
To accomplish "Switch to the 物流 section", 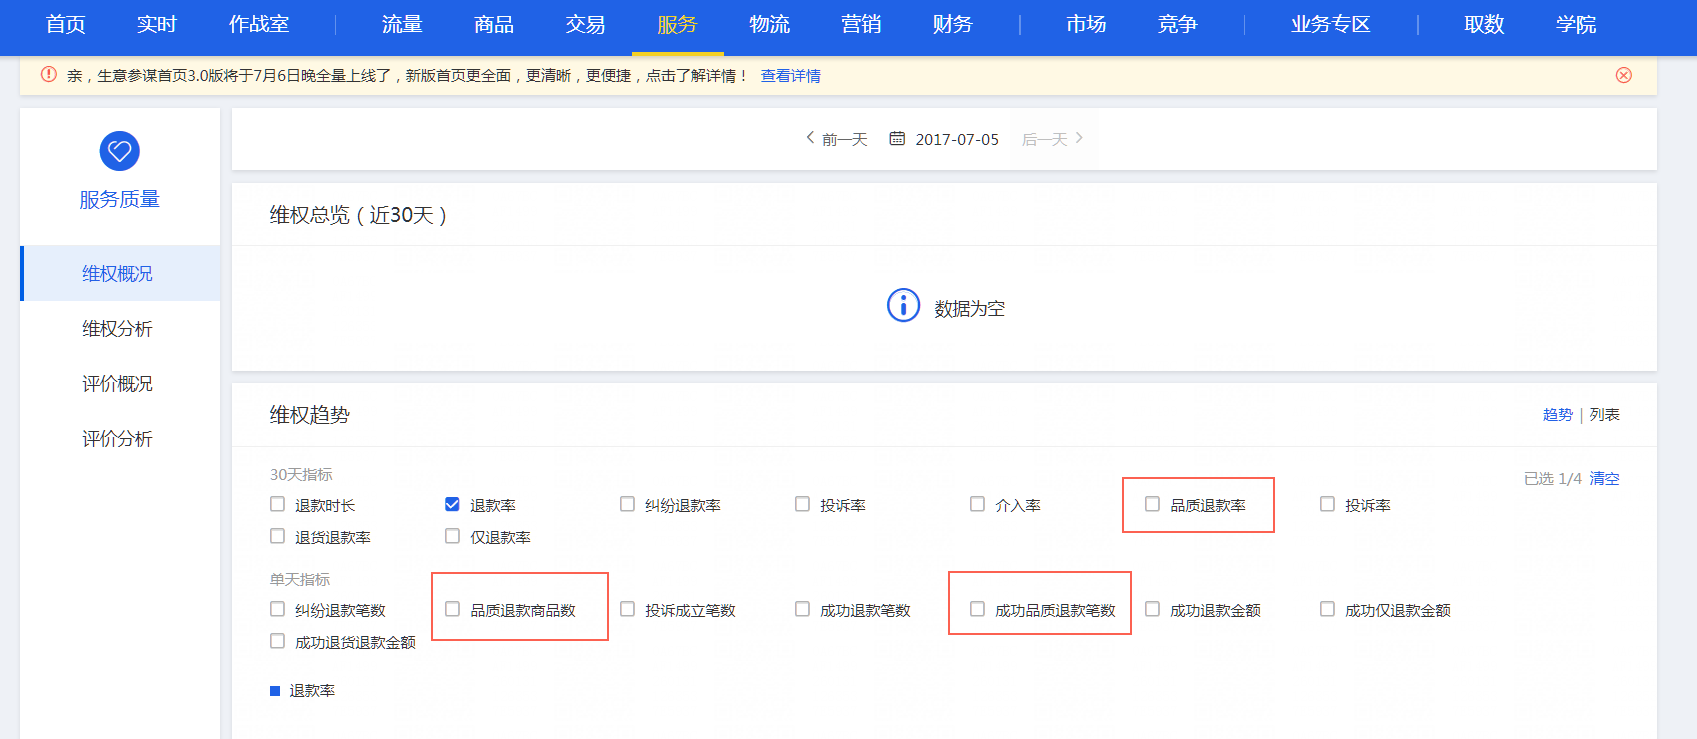I will [769, 24].
